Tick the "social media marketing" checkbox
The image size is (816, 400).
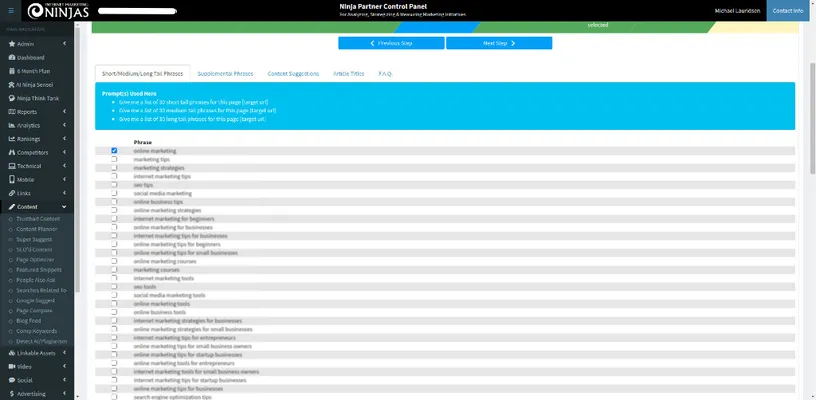pos(114,193)
